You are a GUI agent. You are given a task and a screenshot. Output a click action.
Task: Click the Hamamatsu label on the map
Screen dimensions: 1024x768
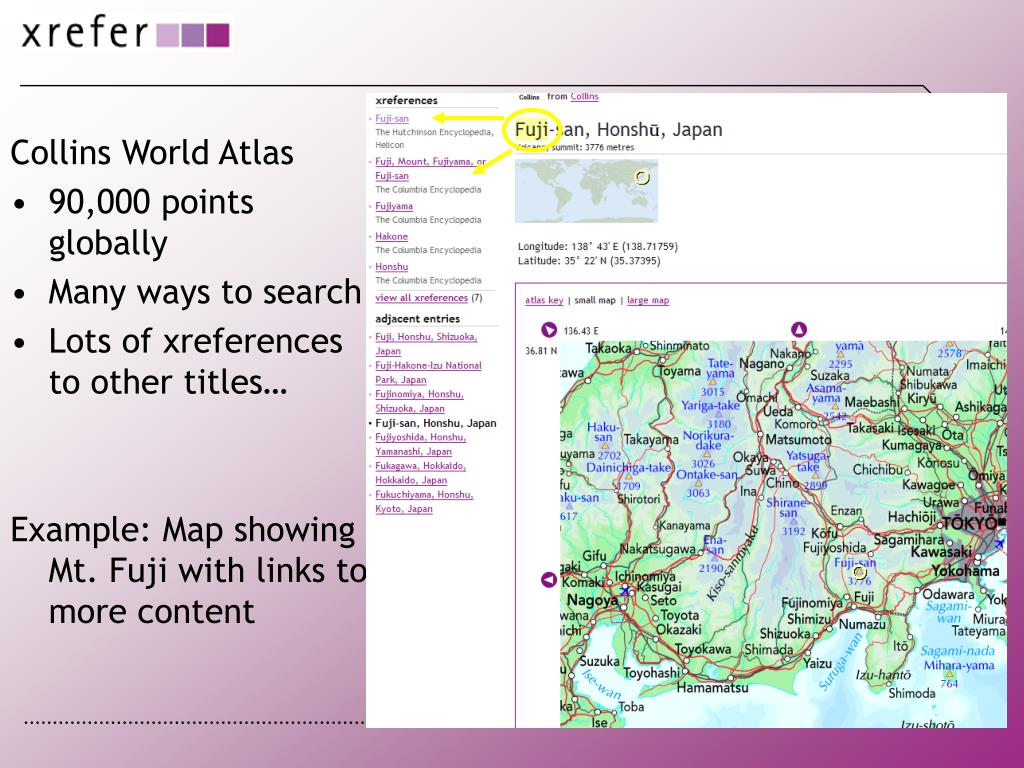712,687
